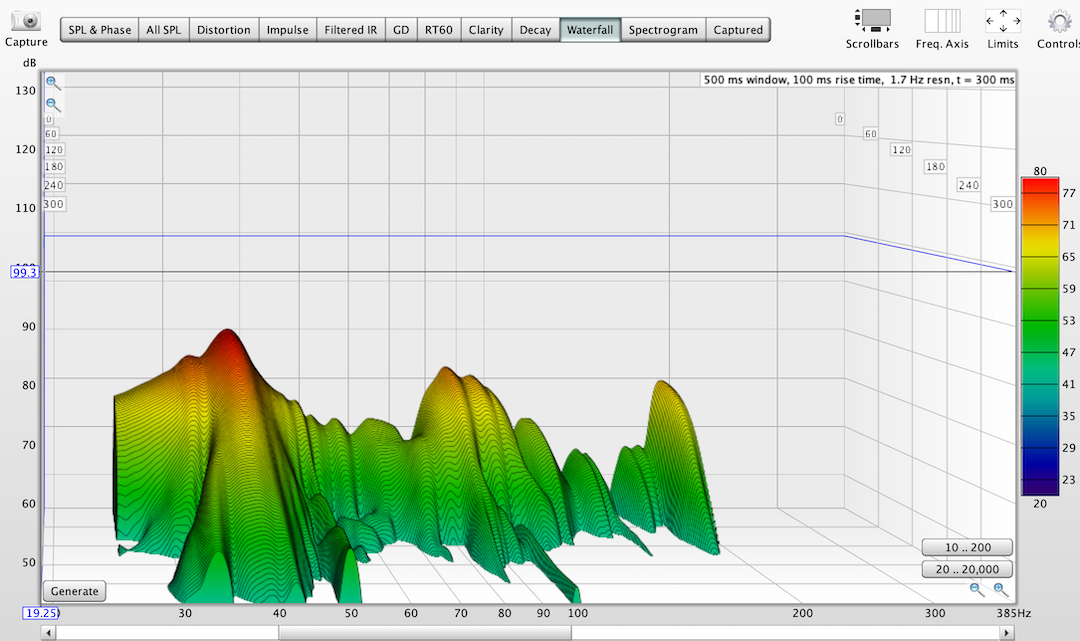Open the Distortion tab
1080x641 pixels.
pyautogui.click(x=224, y=30)
